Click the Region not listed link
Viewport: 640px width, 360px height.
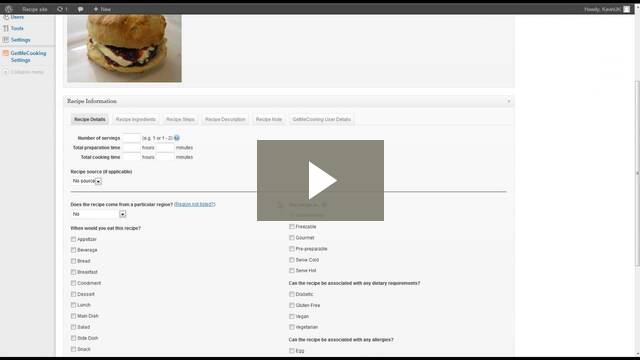coord(195,204)
